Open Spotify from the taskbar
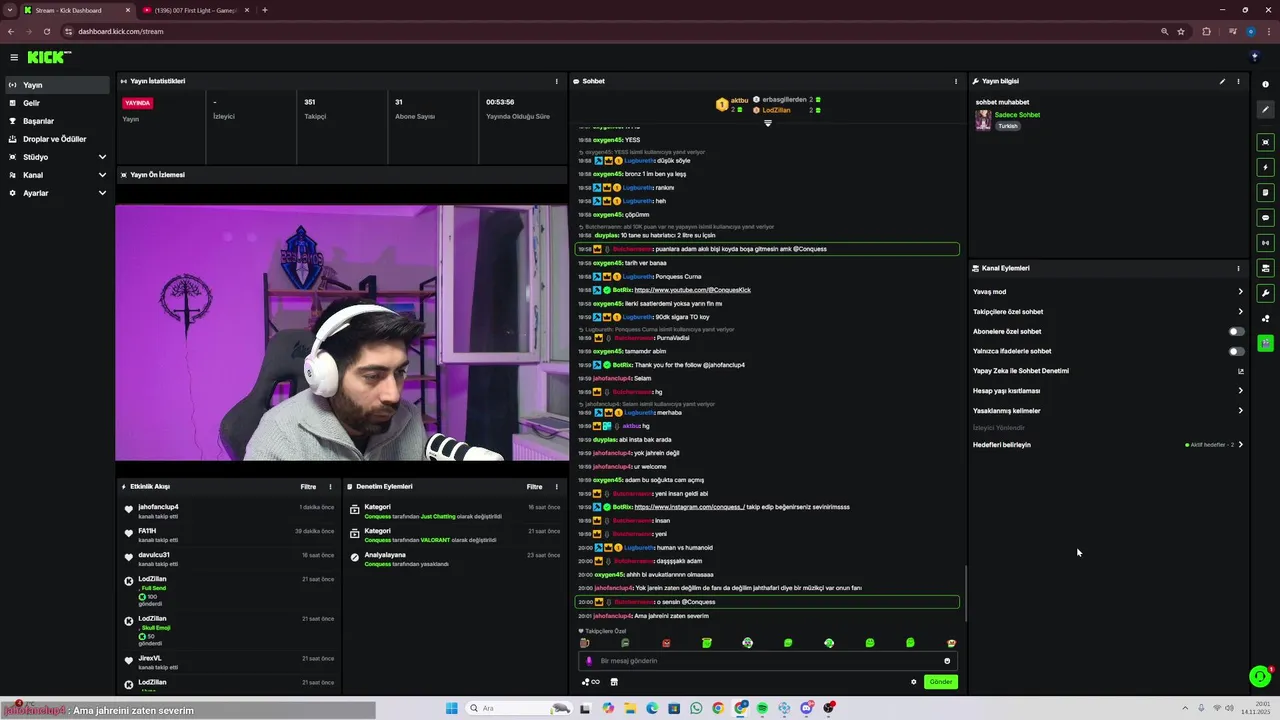 coord(762,708)
